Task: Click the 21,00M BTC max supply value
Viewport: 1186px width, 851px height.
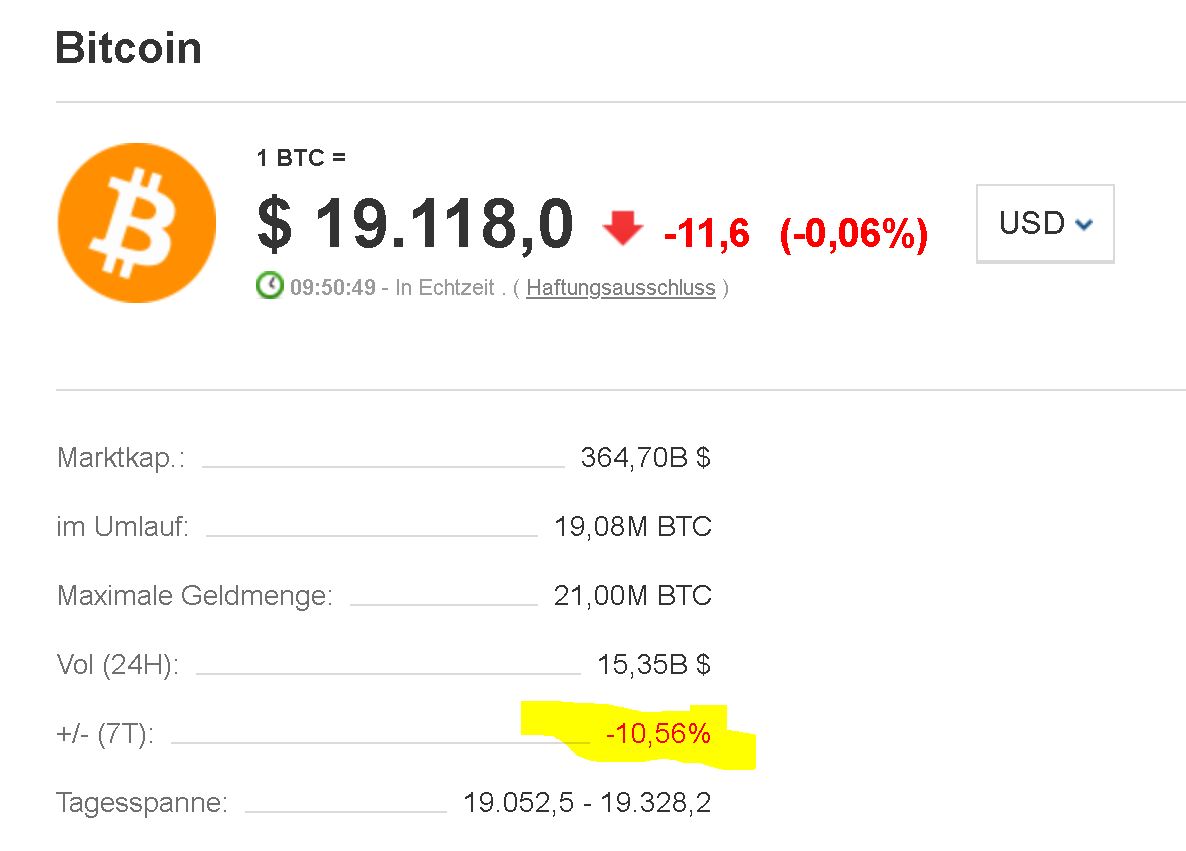Action: click(x=632, y=596)
